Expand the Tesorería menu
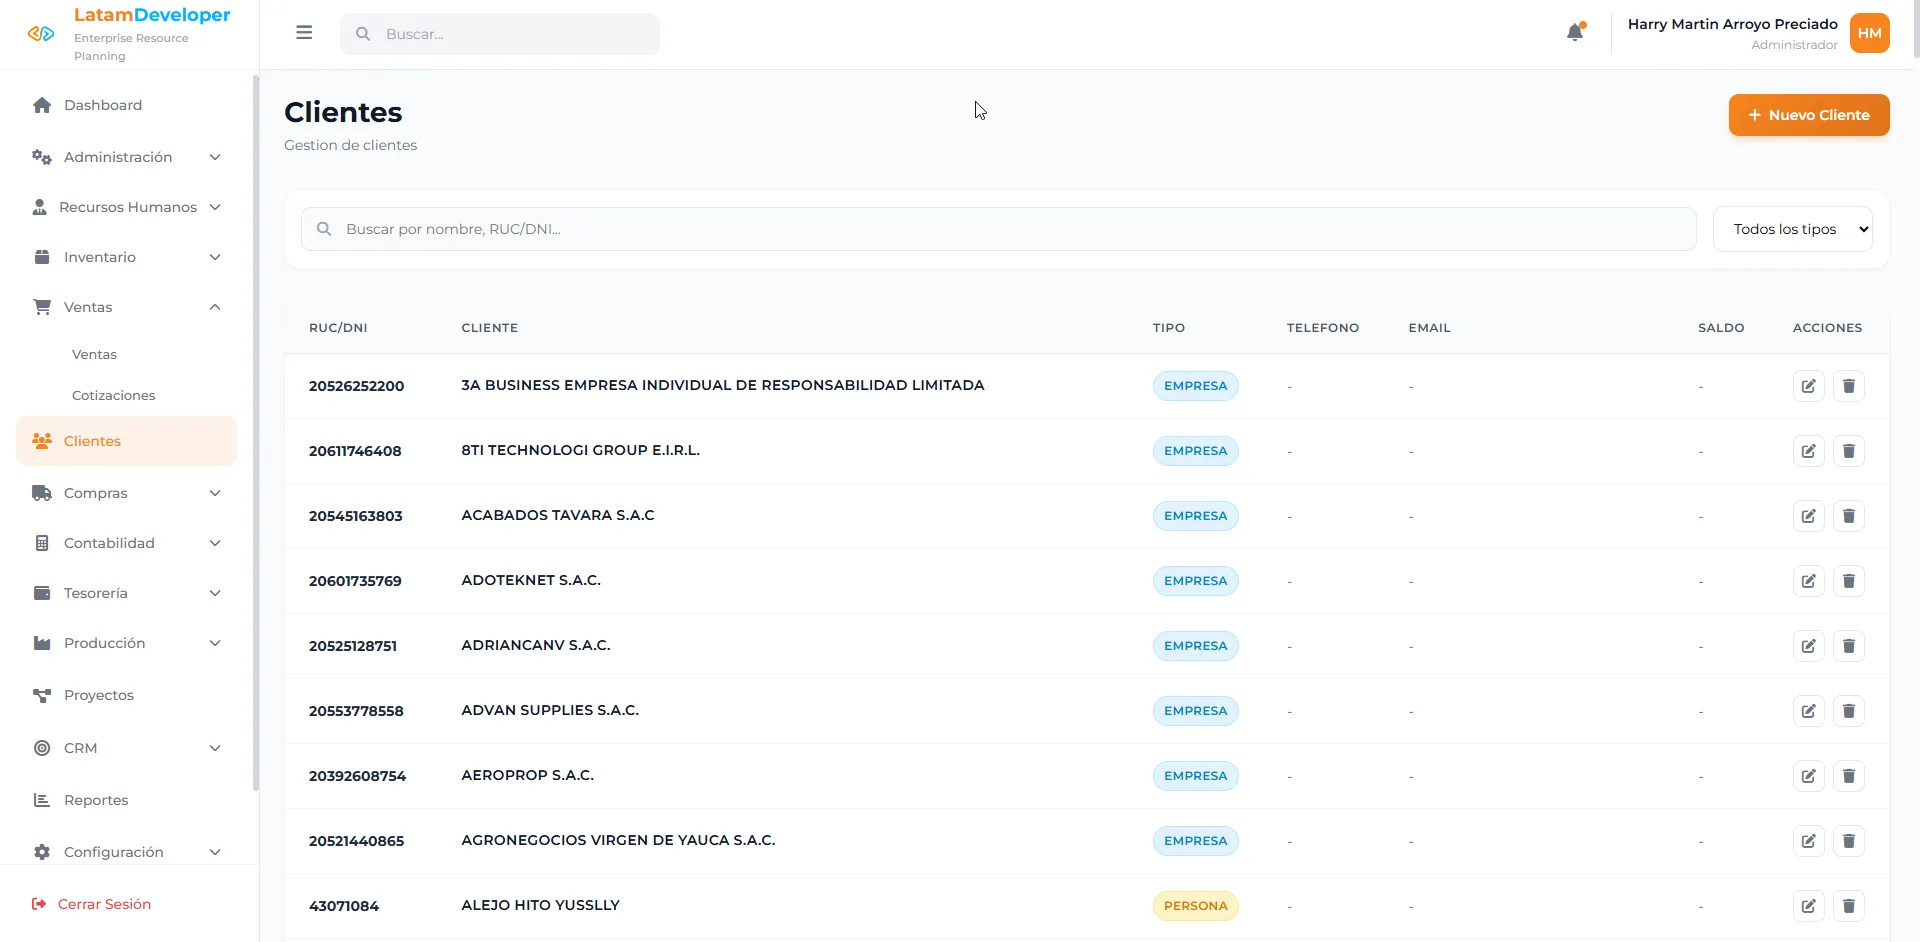The height and width of the screenshot is (942, 1920). [126, 593]
